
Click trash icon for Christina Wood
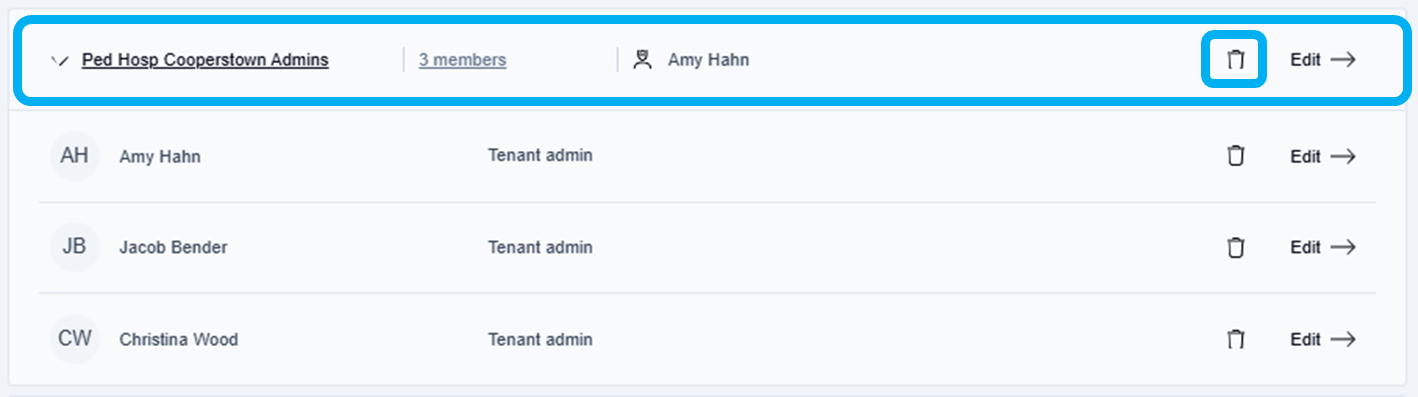(x=1236, y=339)
